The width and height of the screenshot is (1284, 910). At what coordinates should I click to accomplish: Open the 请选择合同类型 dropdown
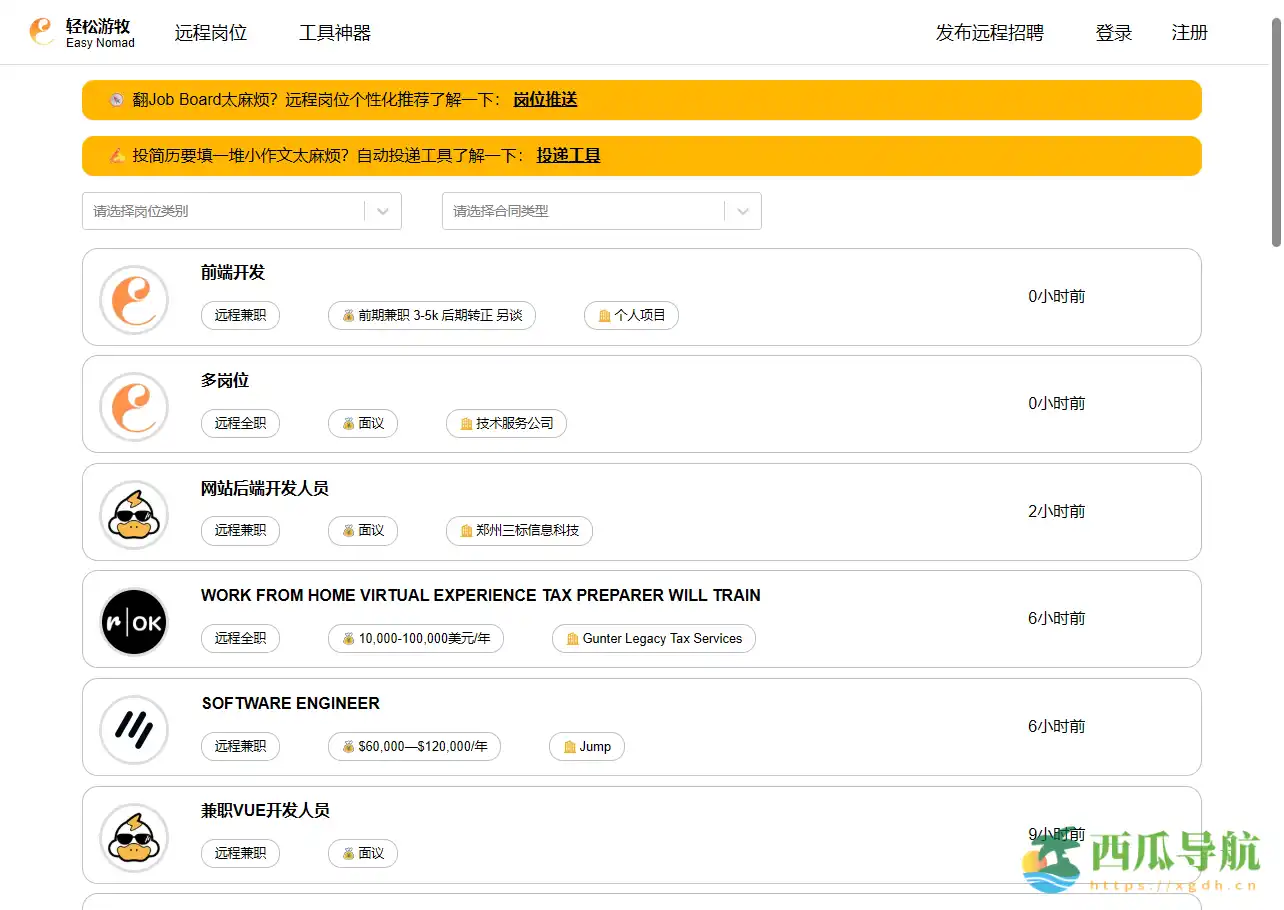[x=601, y=211]
